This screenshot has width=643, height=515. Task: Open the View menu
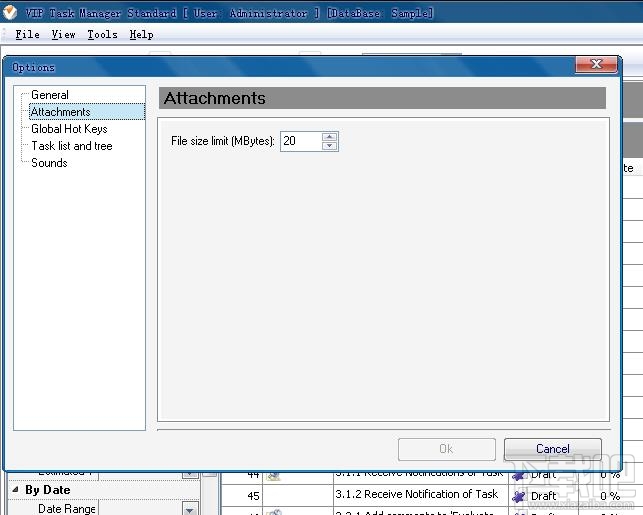64,34
